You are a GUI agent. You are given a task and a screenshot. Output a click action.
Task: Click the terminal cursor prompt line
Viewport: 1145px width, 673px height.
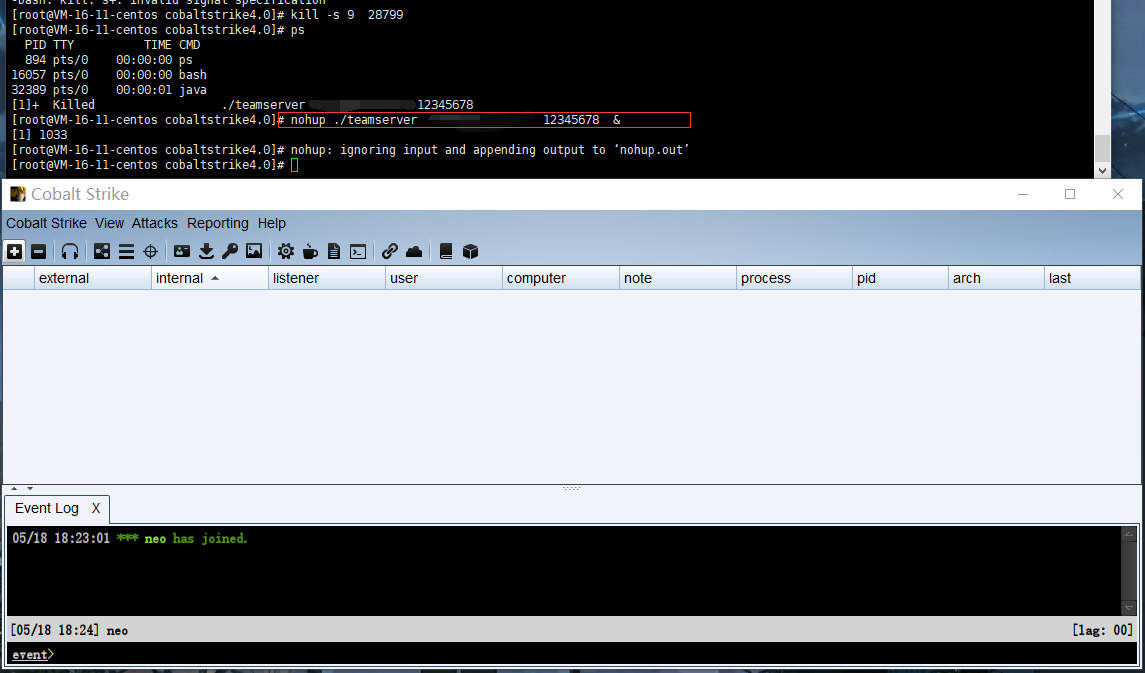coord(155,165)
